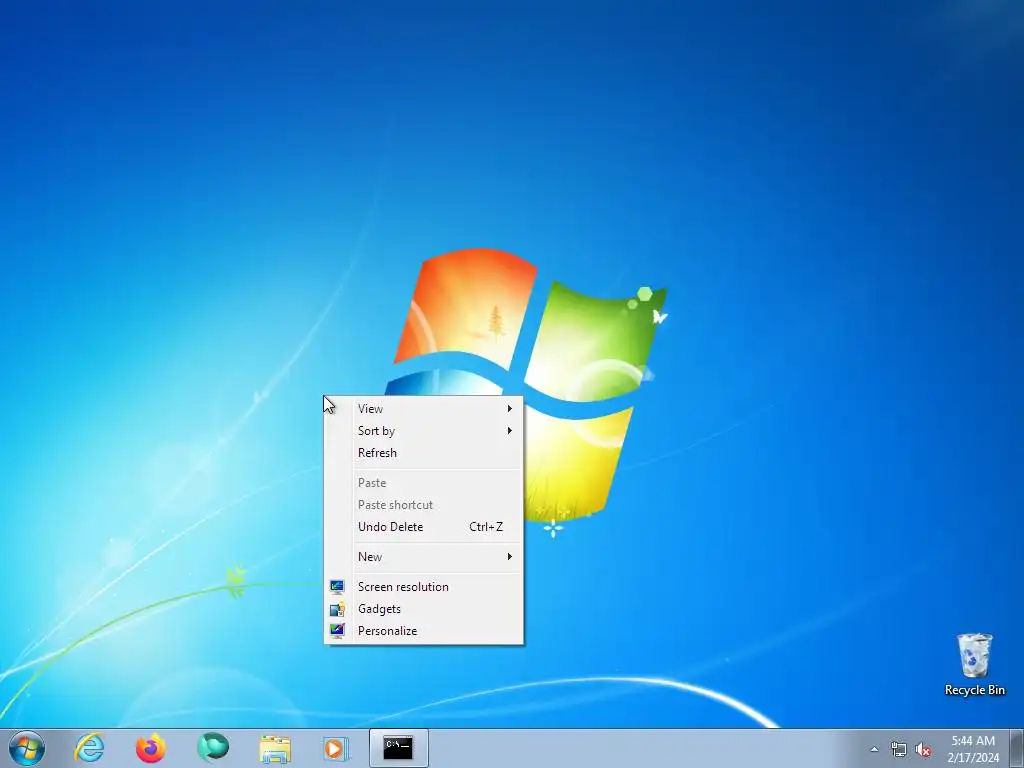Click the Show desktop button

click(1017, 748)
